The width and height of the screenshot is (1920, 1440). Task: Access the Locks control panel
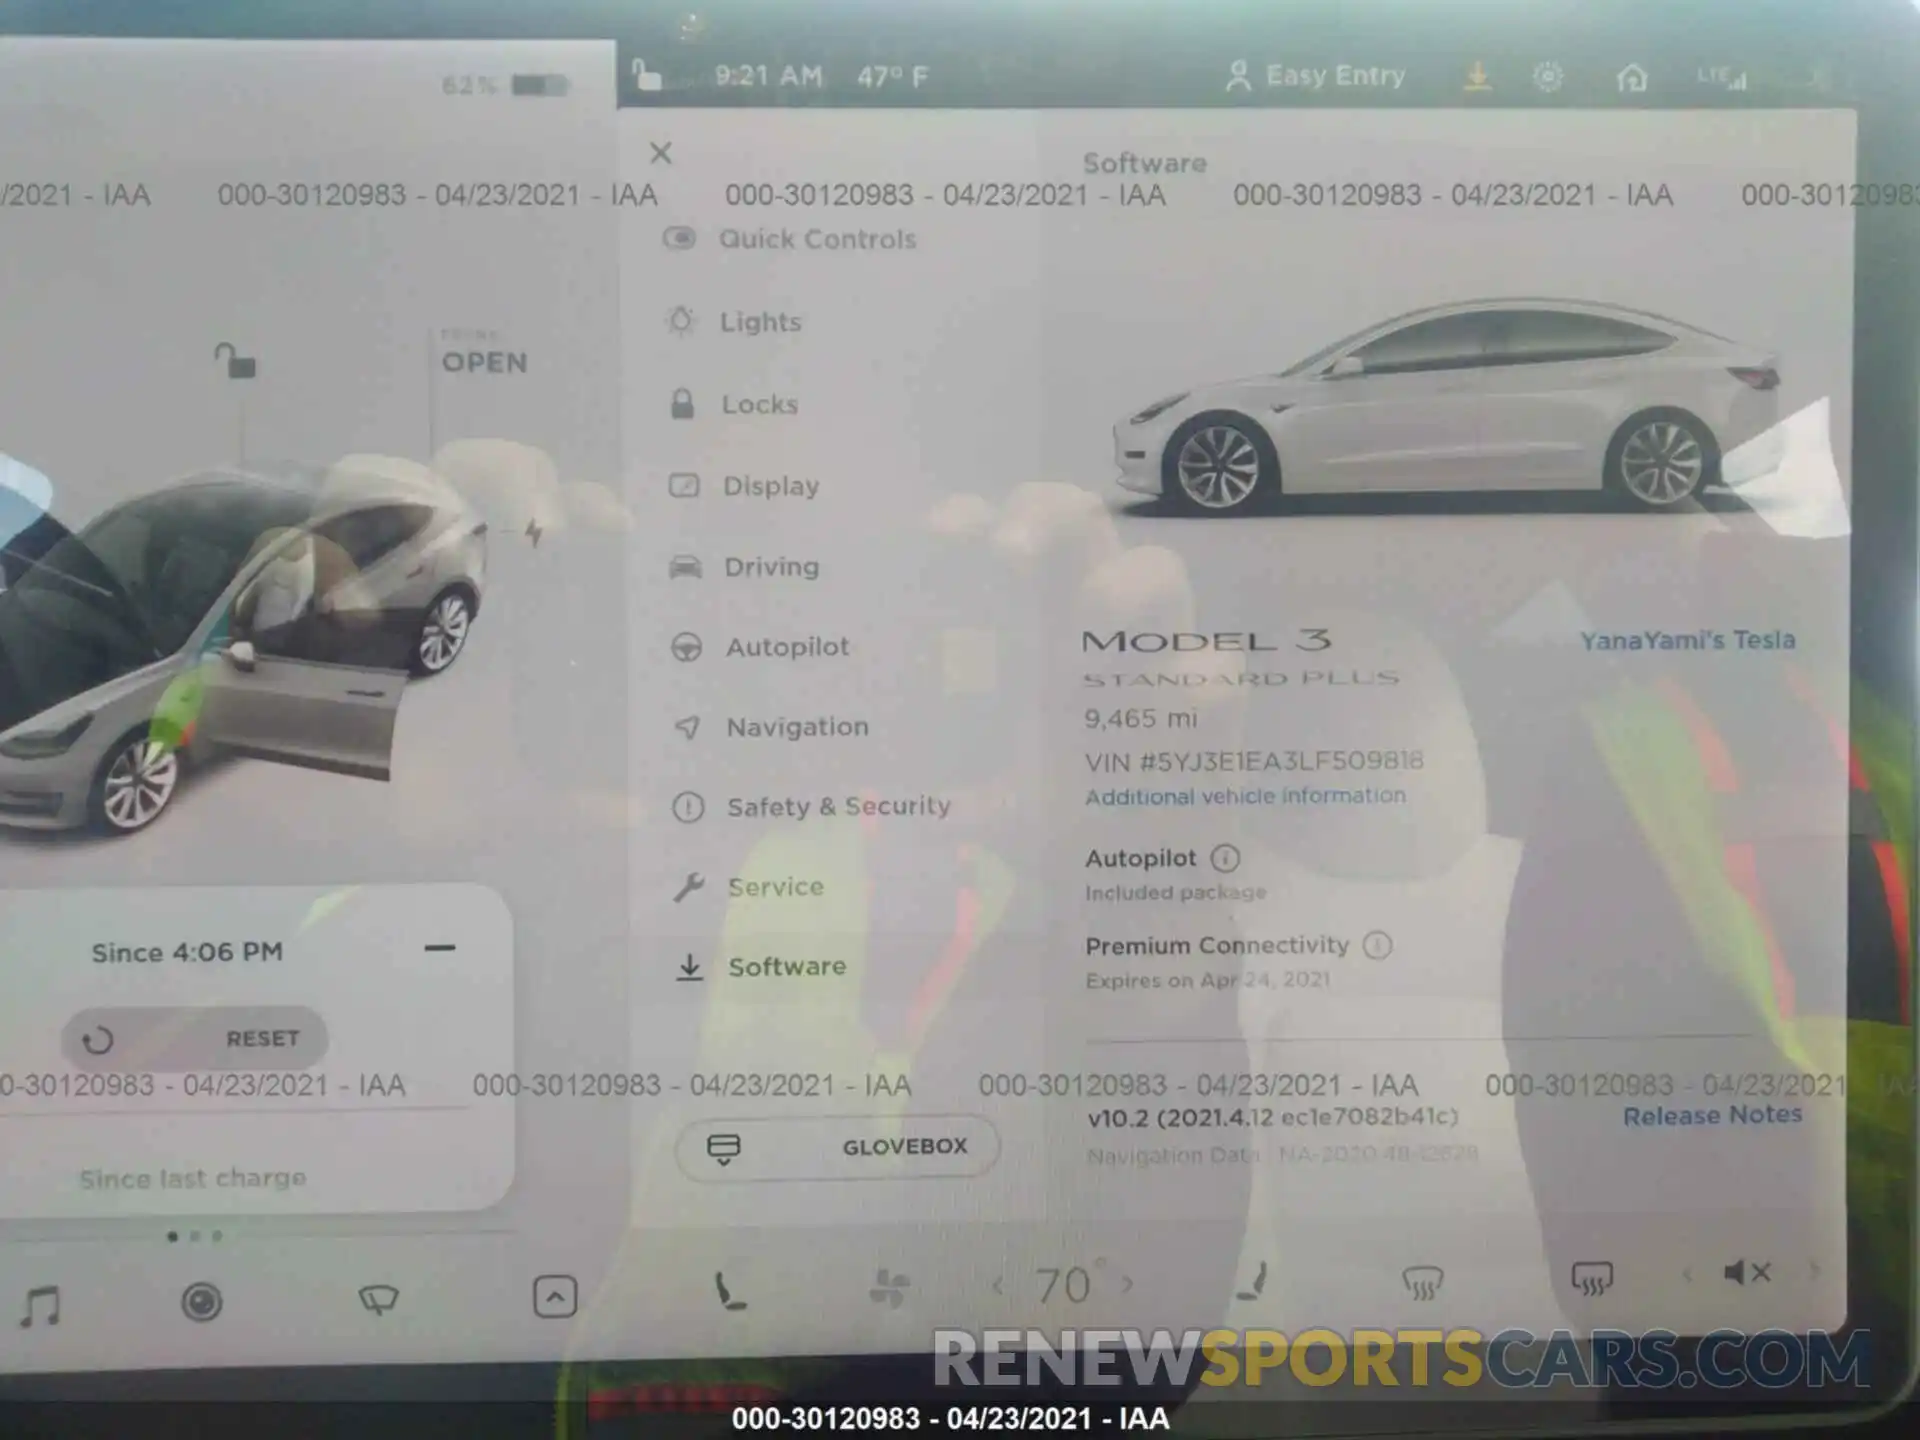pos(762,402)
